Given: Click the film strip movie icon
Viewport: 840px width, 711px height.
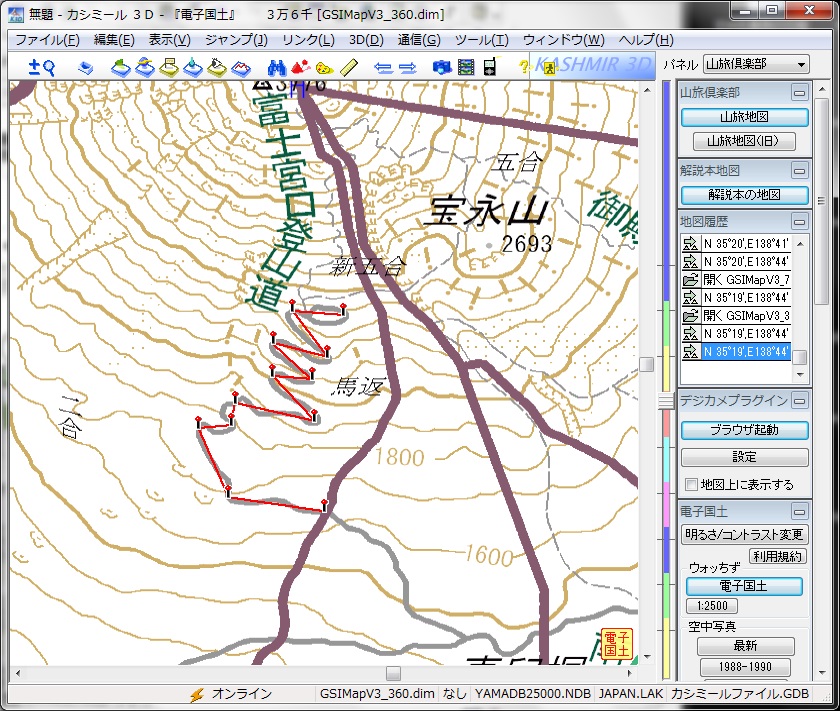Looking at the screenshot, I should pos(466,68).
